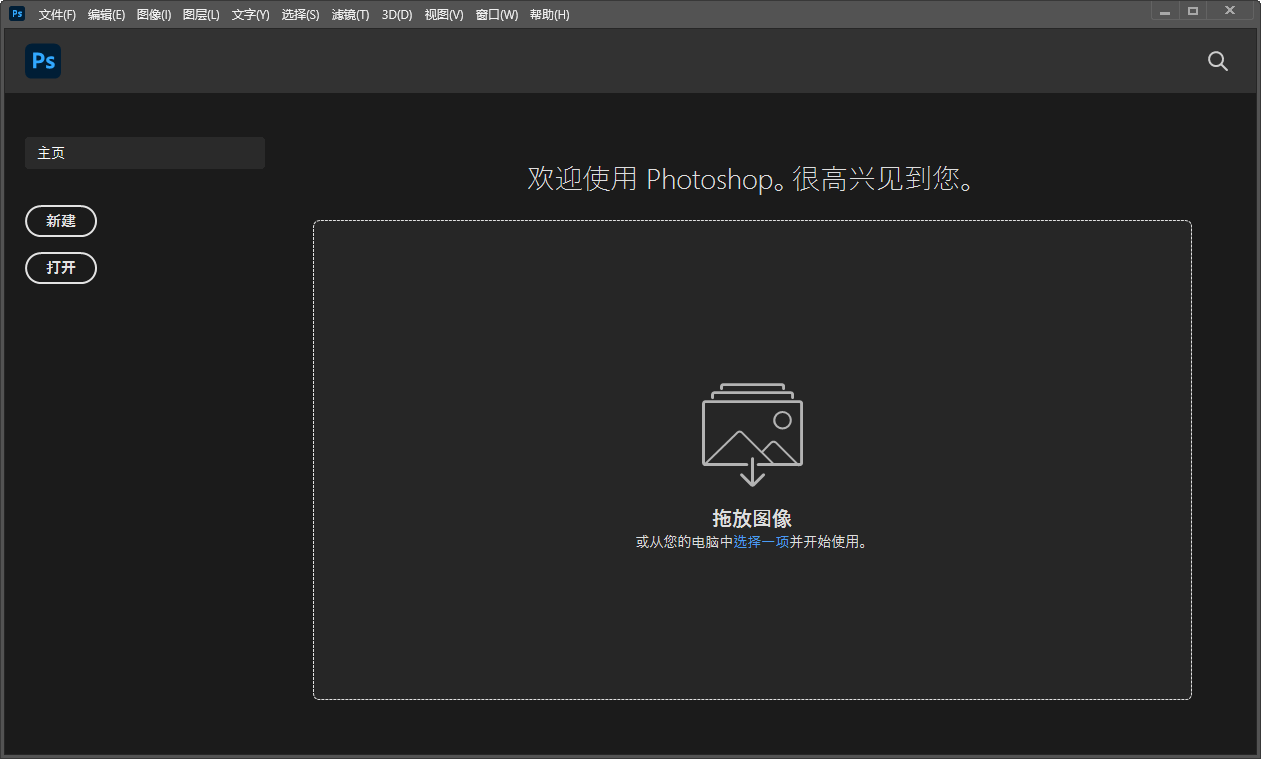Screen dimensions: 1262x760
Task: Open the 3D(D) menu
Action: point(395,14)
